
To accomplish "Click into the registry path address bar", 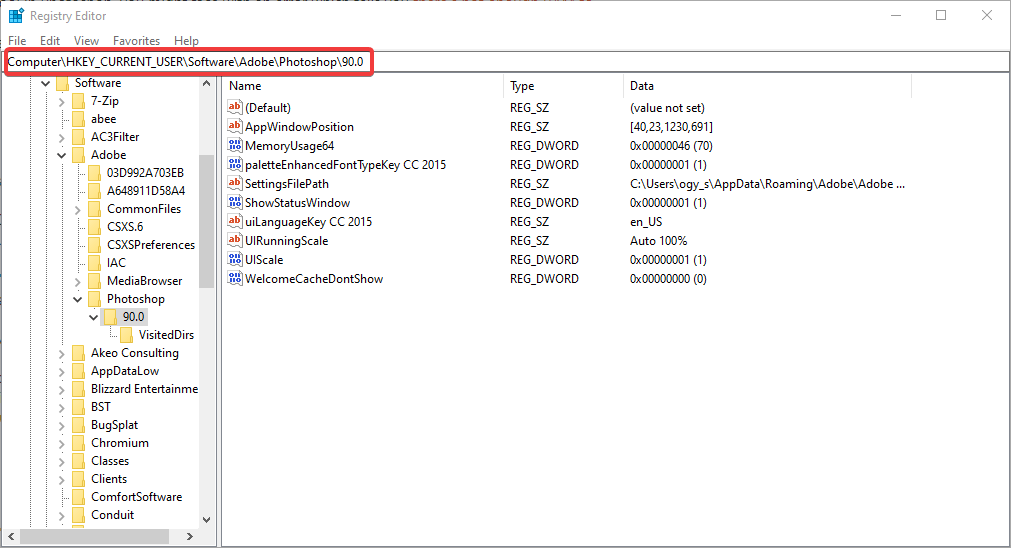I will pos(507,62).
